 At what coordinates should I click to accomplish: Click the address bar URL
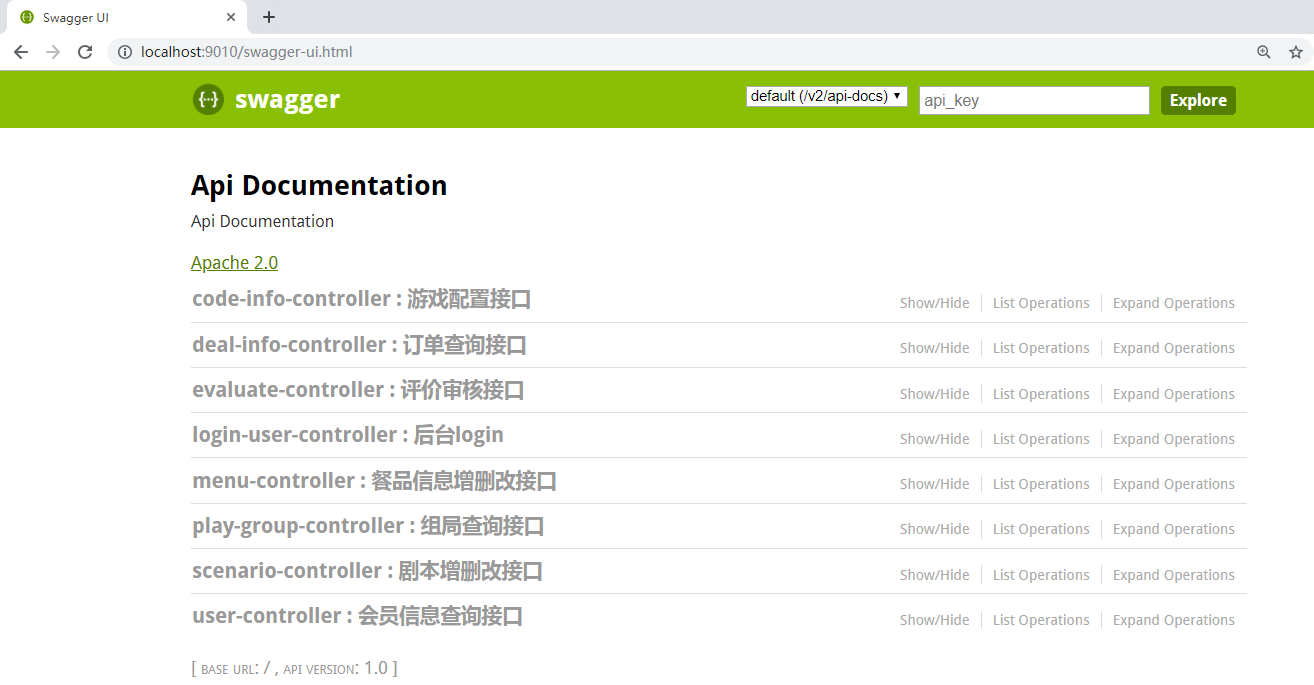pyautogui.click(x=246, y=52)
